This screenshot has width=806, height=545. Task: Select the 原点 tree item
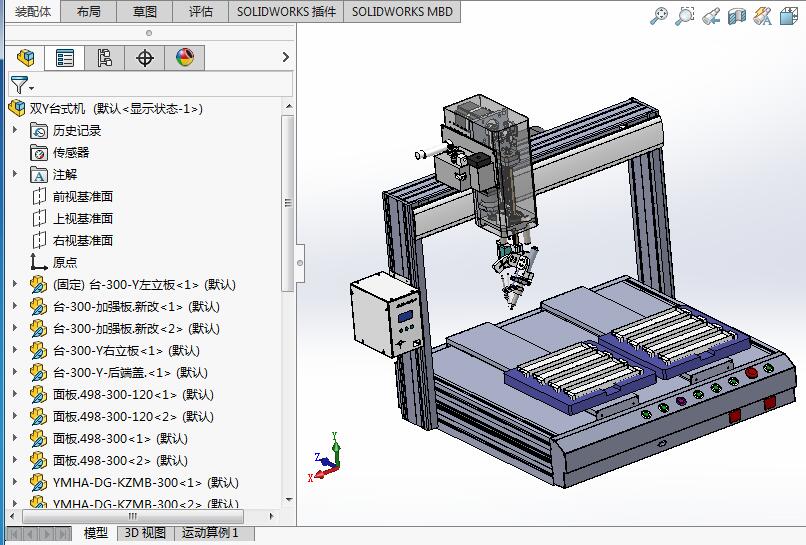click(65, 262)
